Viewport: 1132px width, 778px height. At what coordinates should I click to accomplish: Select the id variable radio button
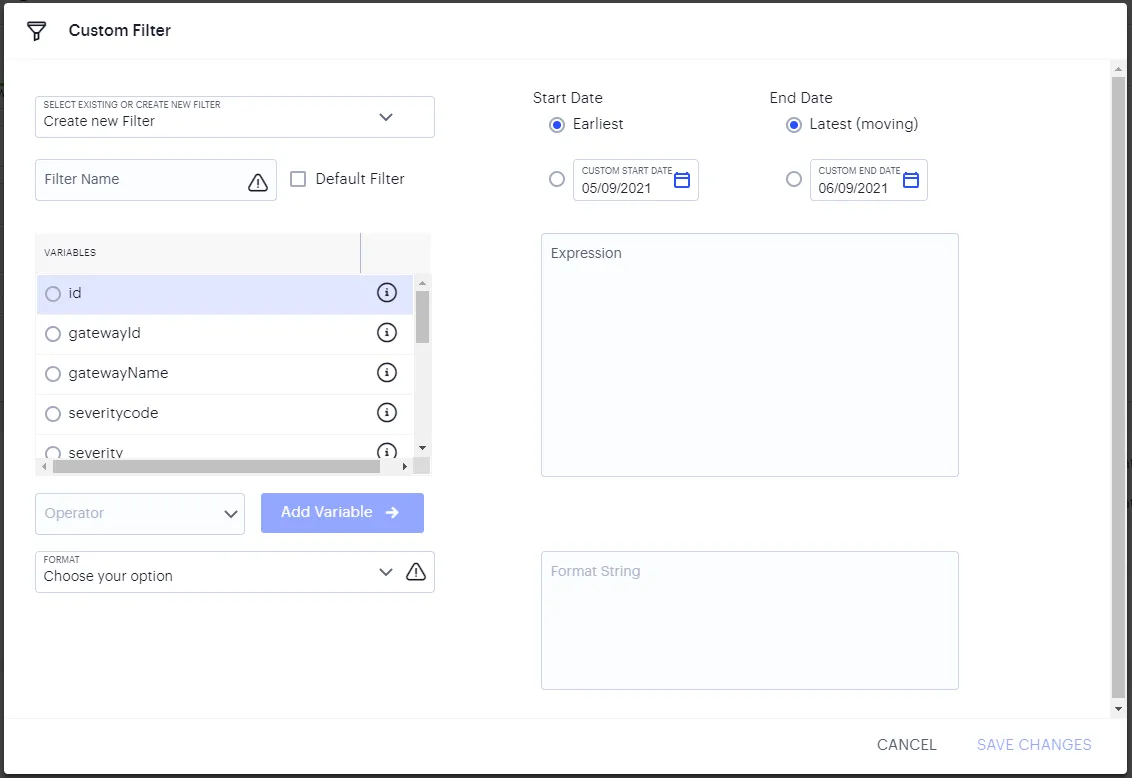coord(53,294)
